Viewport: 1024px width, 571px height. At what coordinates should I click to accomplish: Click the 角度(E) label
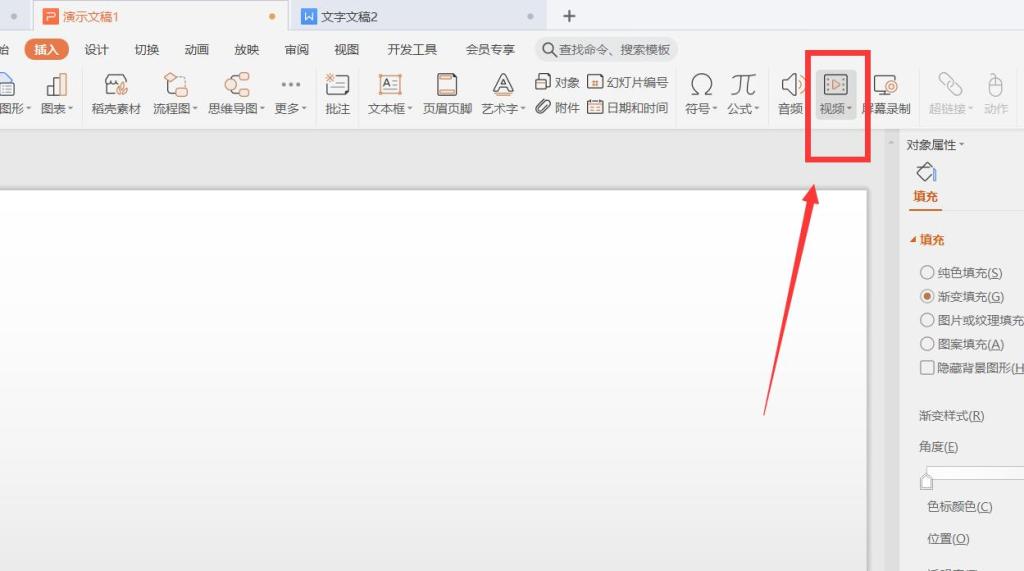(x=938, y=447)
